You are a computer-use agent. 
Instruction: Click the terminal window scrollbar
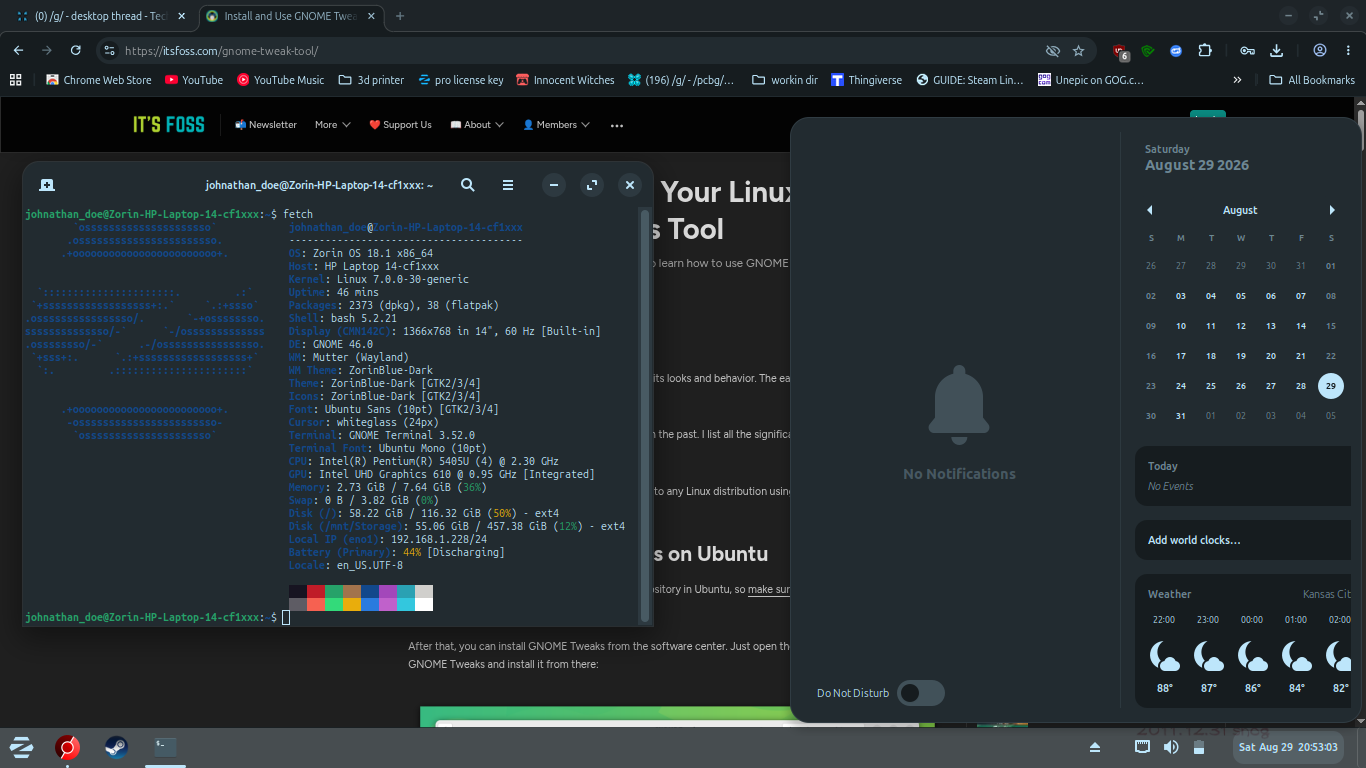(645, 415)
